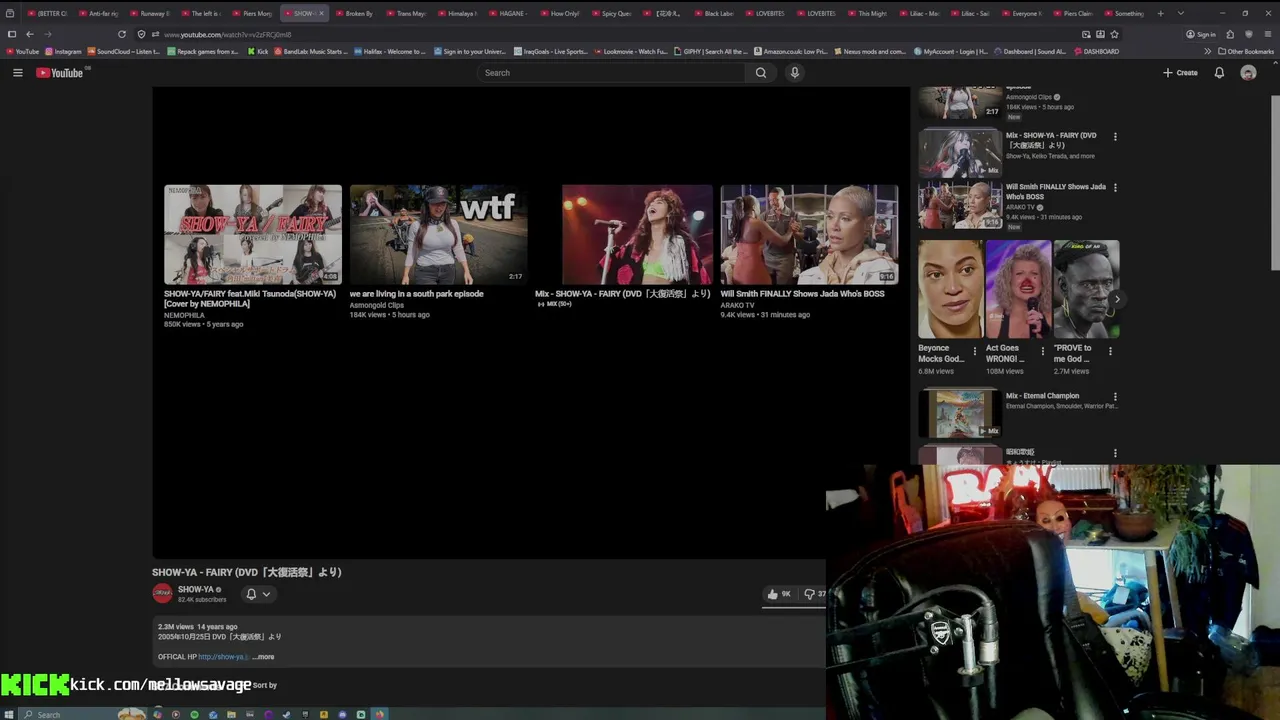Expand hidden bookmarks with the double chevron

(x=1207, y=51)
